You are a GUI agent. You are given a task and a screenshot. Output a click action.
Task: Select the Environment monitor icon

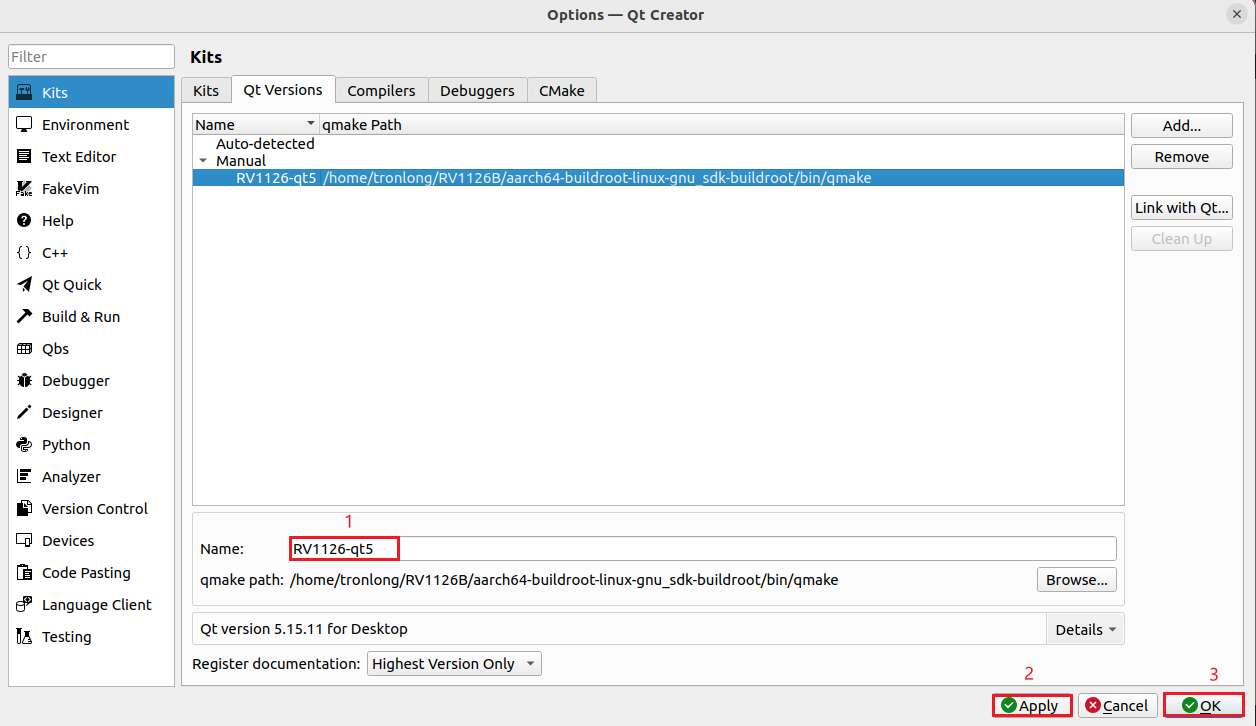pyautogui.click(x=25, y=125)
